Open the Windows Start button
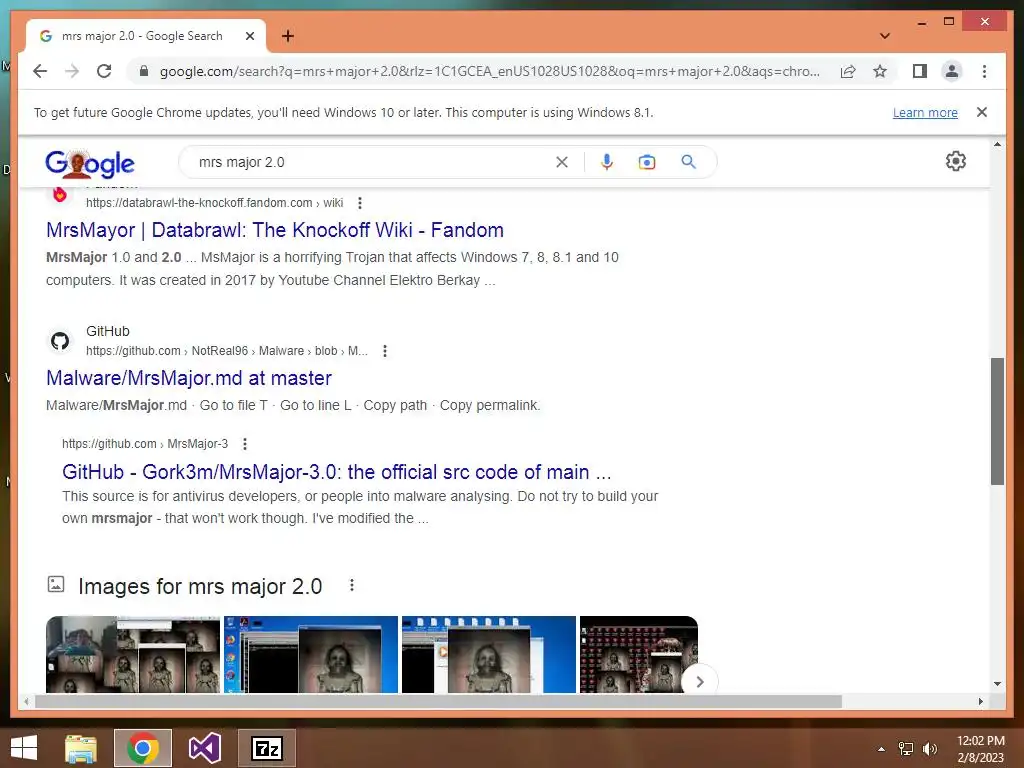 [x=24, y=748]
